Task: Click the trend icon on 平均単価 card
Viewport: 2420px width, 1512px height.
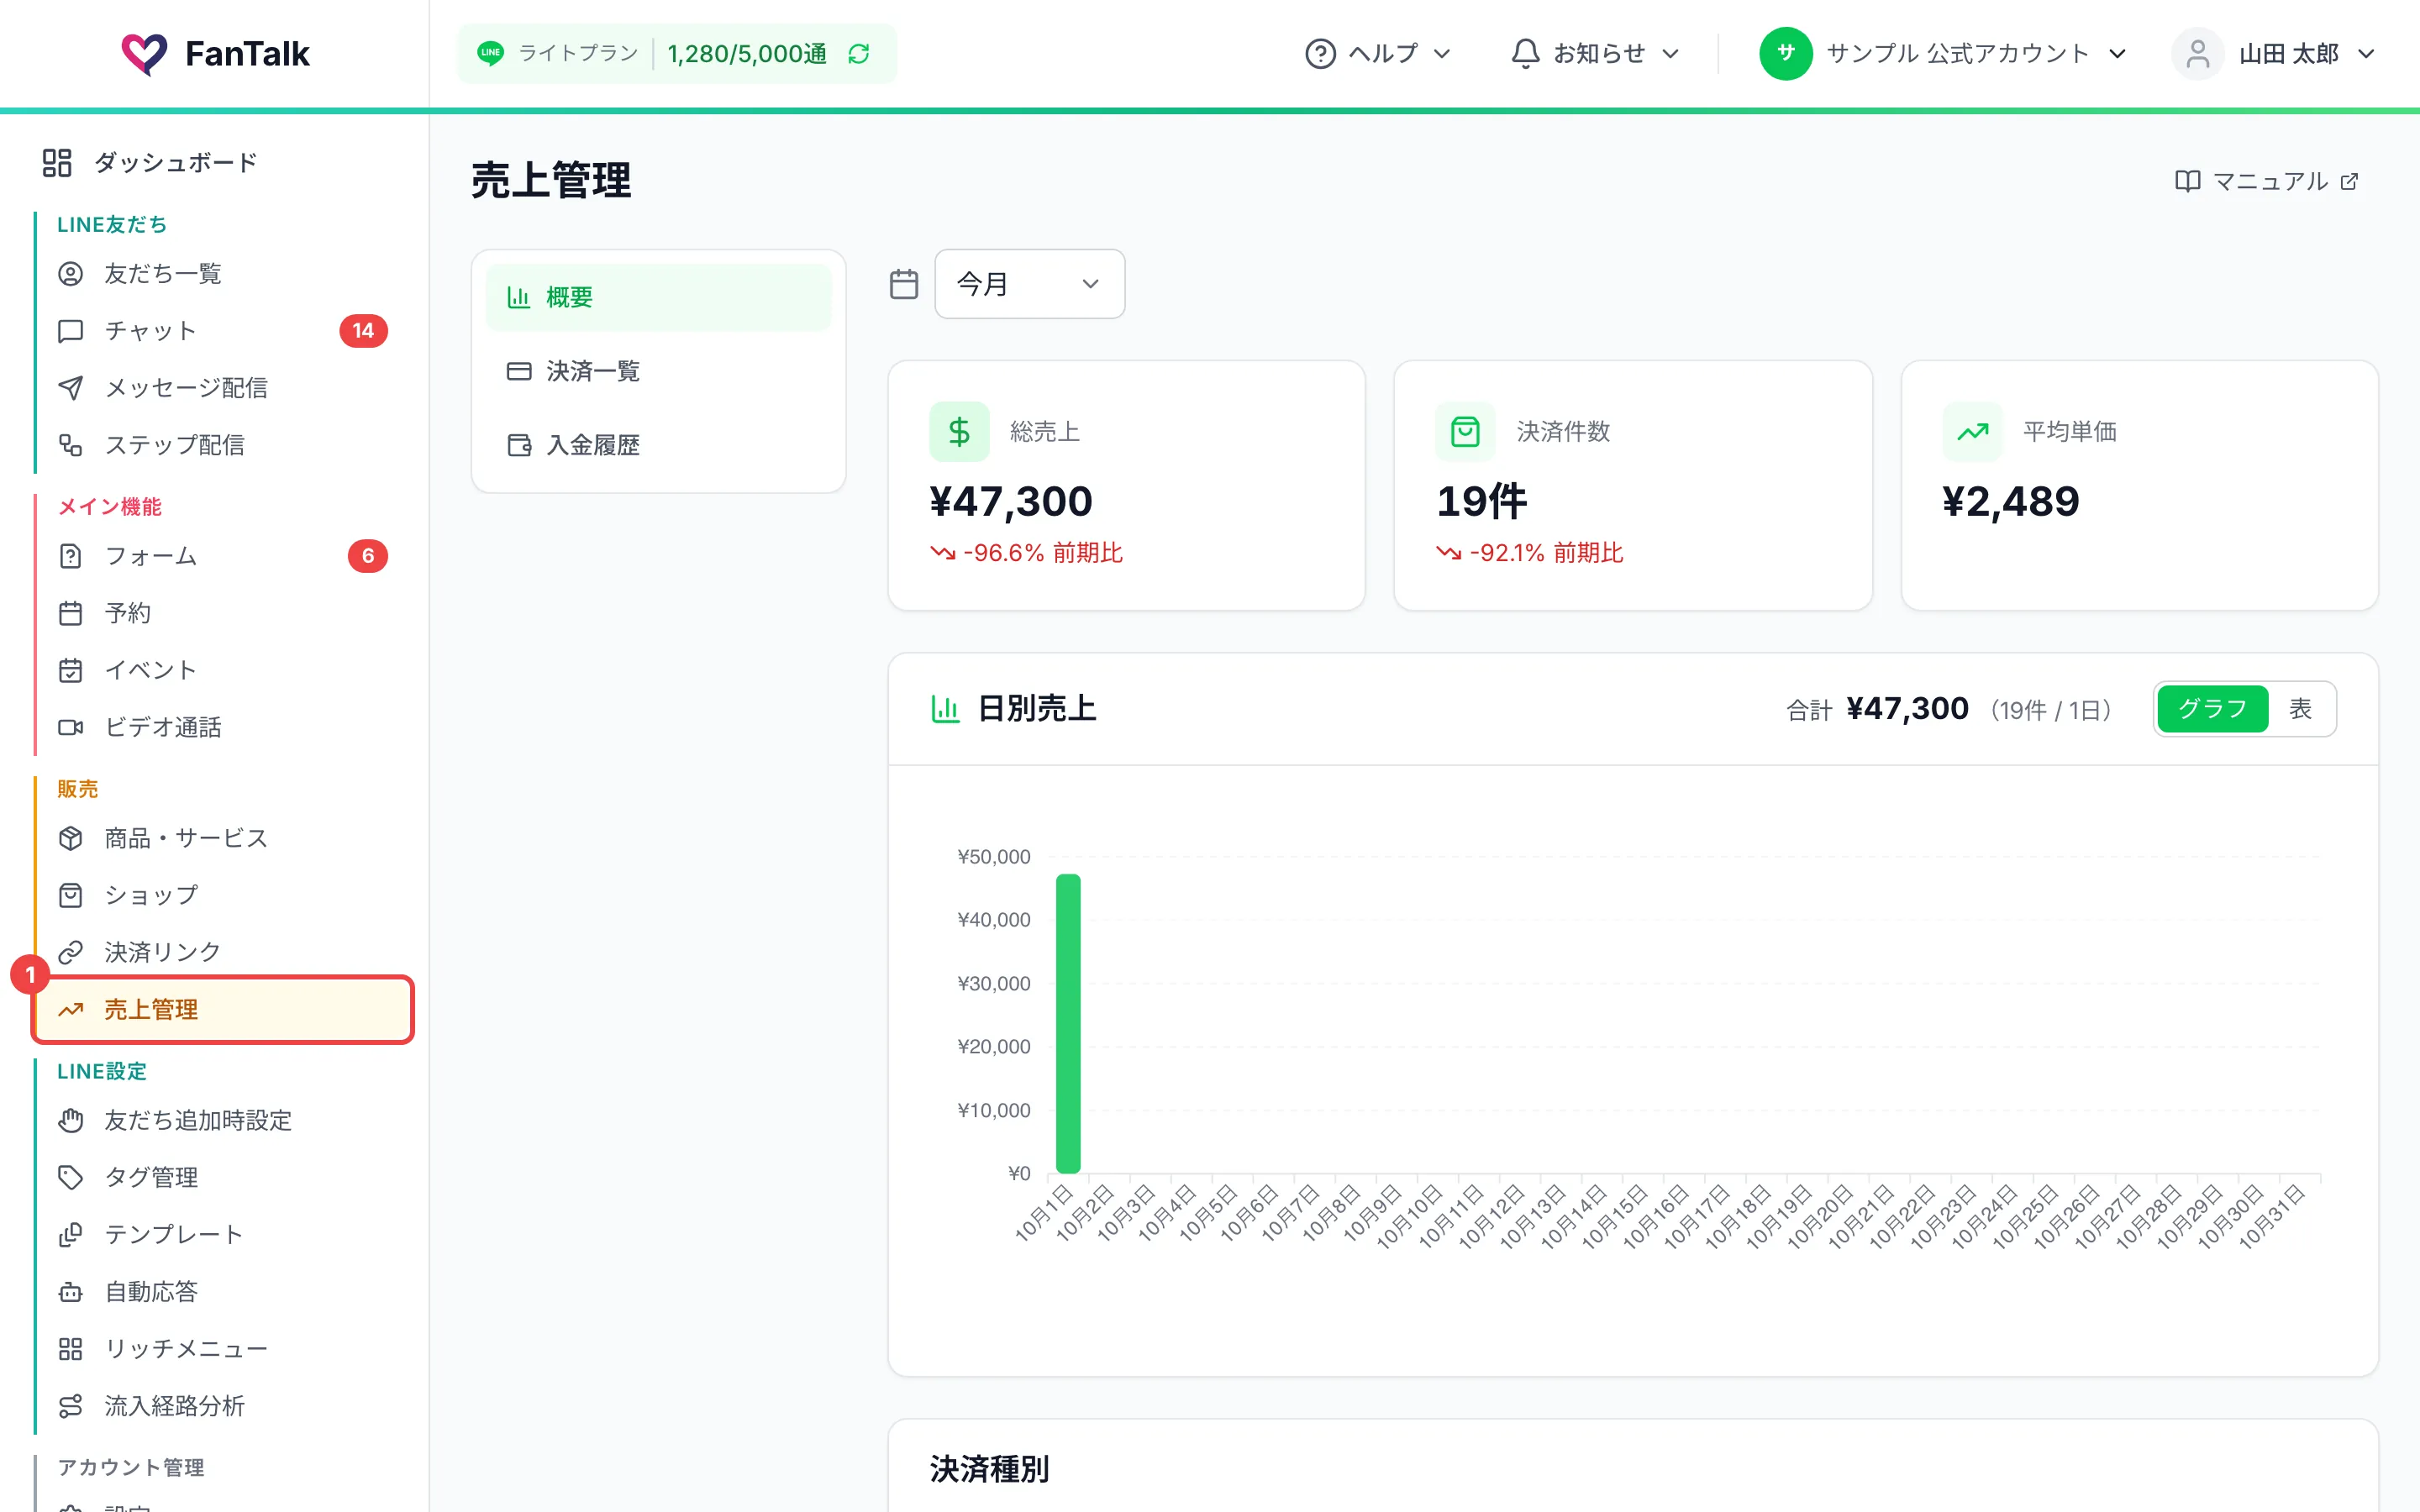Action: (x=1972, y=432)
